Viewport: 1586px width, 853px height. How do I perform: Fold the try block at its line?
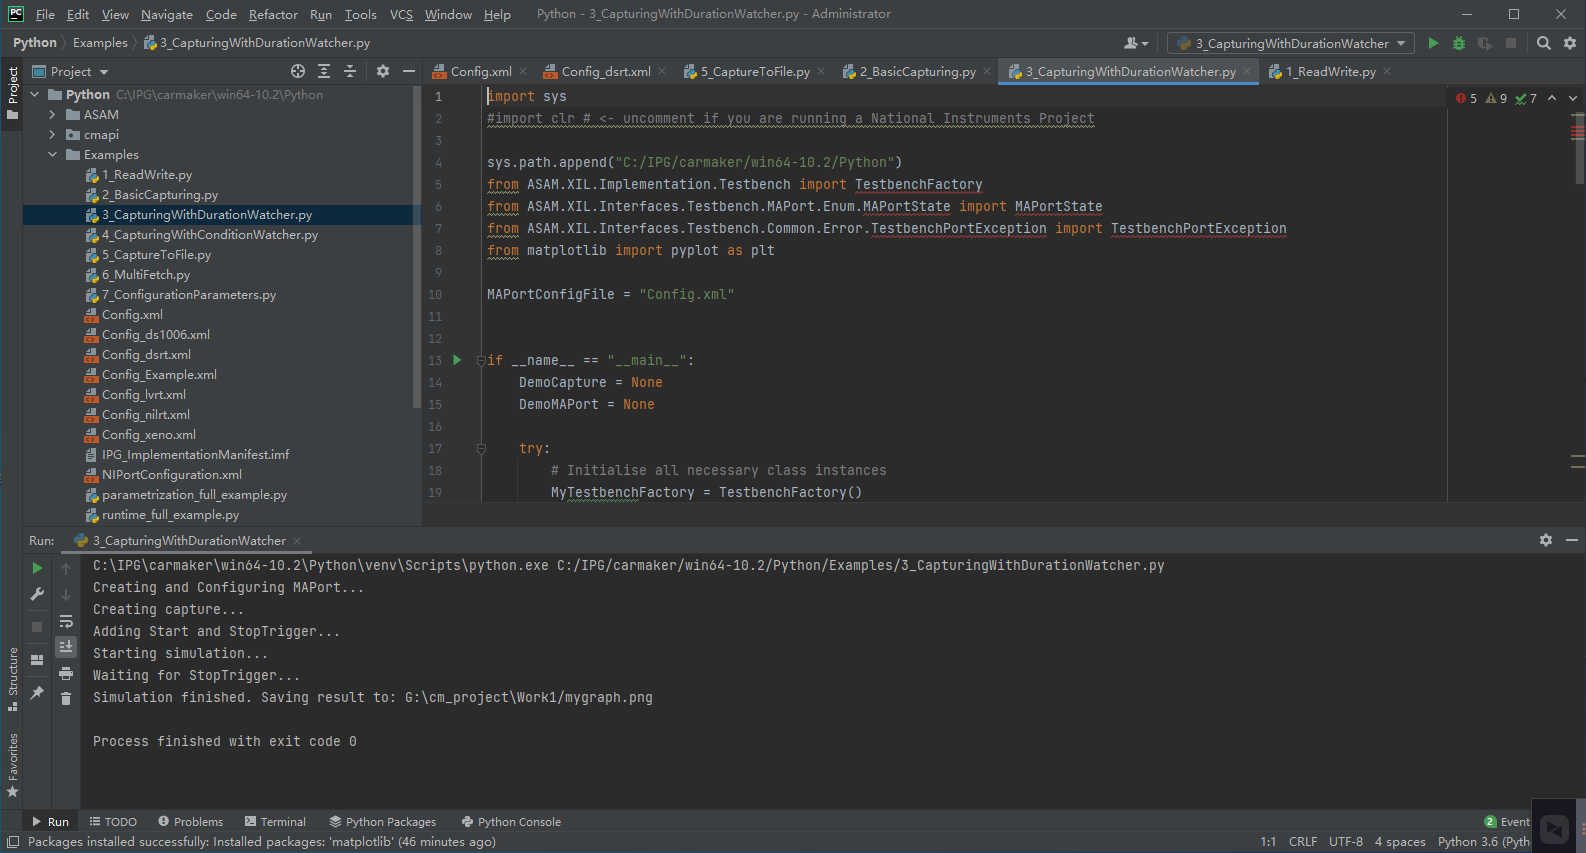481,448
